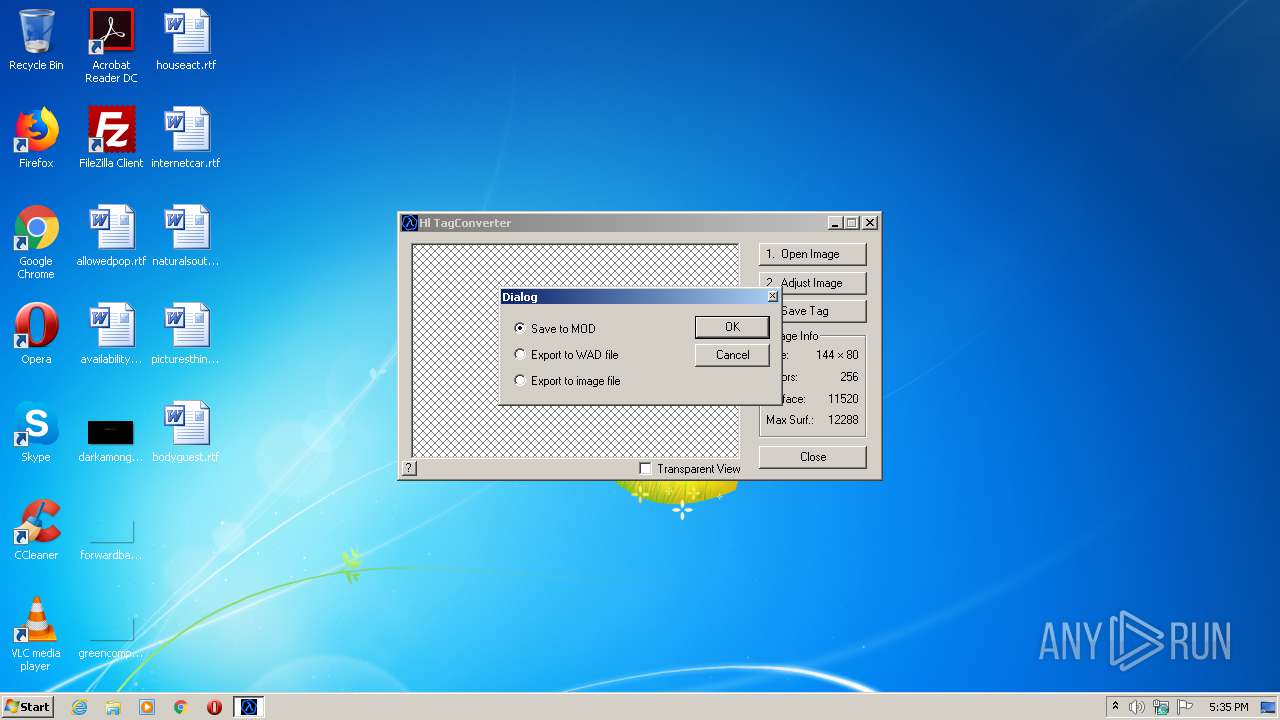Image resolution: width=1280 pixels, height=720 pixels.
Task: Click the 5:35 PM taskbar clock
Action: [x=1228, y=707]
